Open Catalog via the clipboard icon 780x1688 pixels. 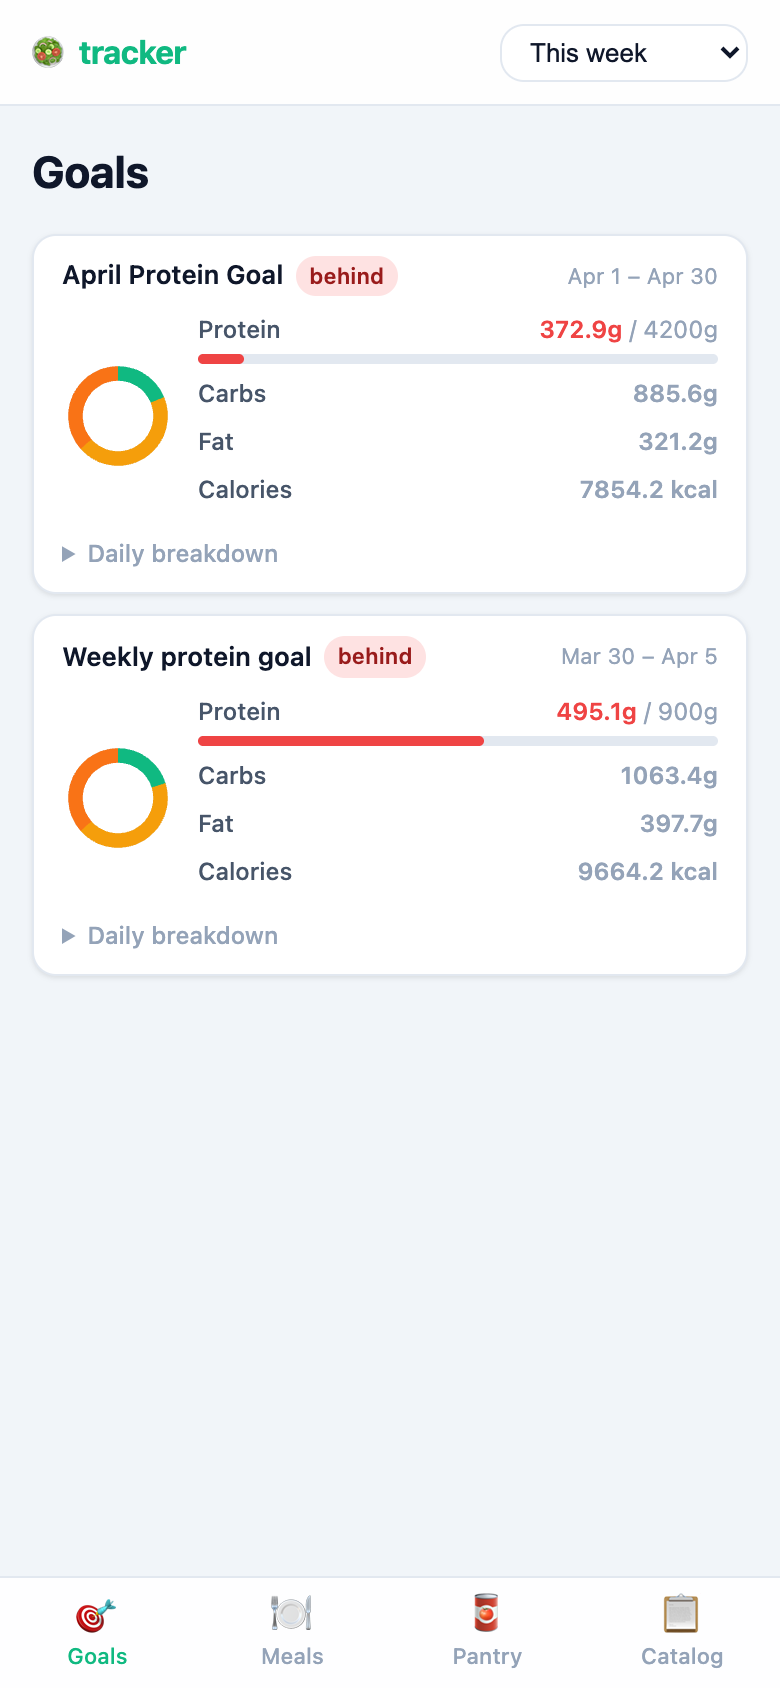coord(681,1614)
